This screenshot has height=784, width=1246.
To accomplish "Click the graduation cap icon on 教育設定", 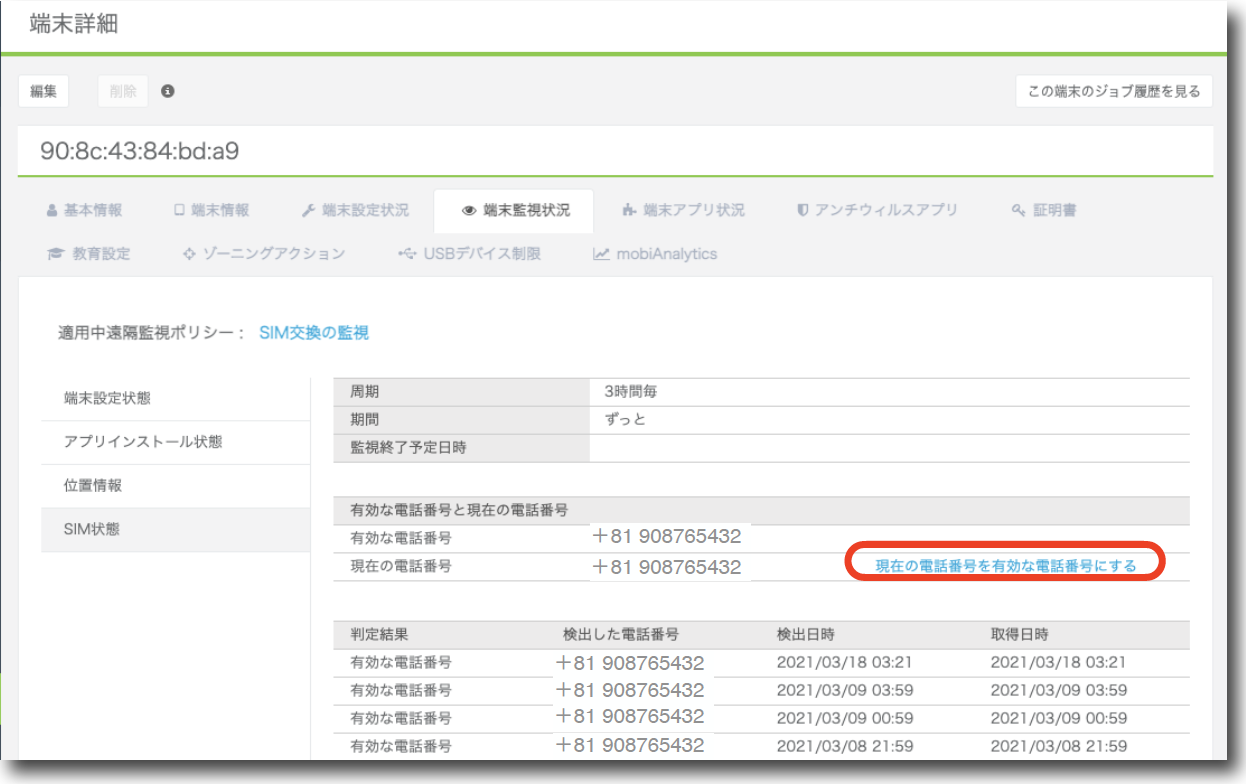I will 56,254.
